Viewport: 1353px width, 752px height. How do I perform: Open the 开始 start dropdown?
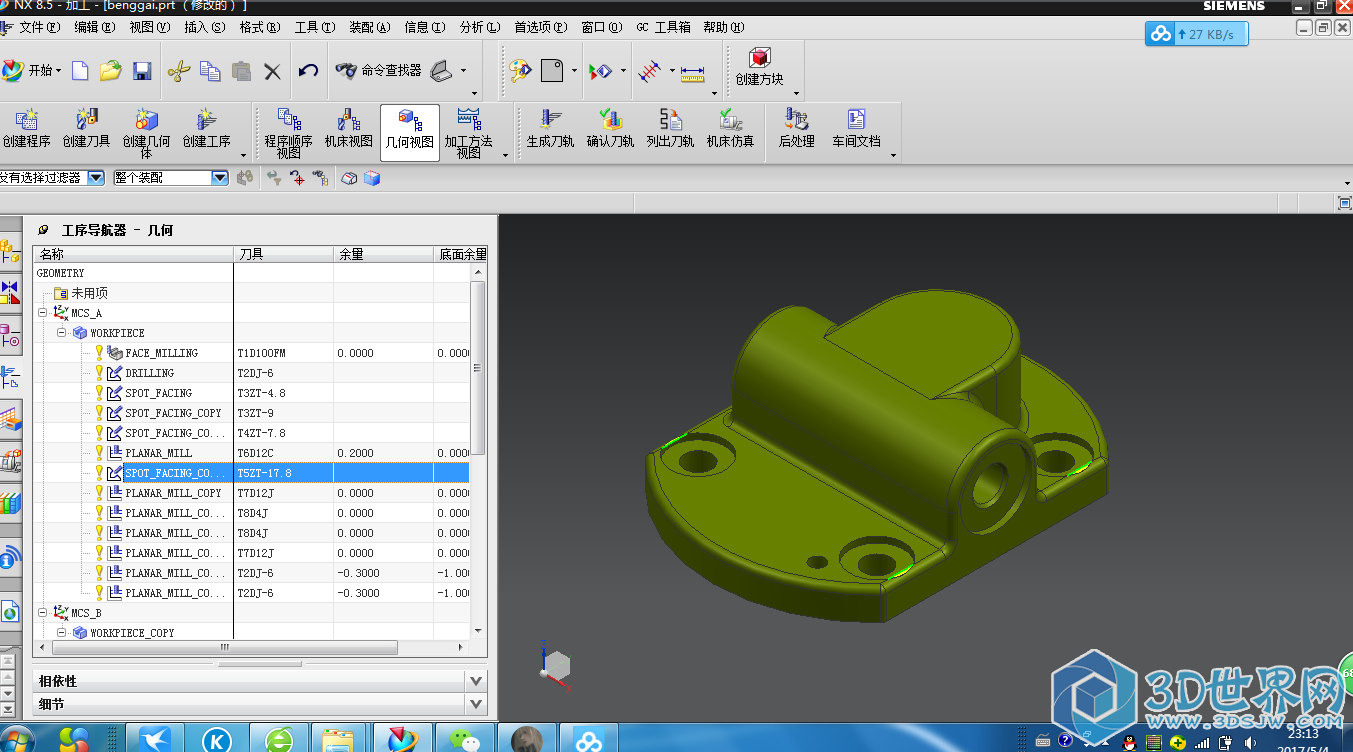coord(32,71)
